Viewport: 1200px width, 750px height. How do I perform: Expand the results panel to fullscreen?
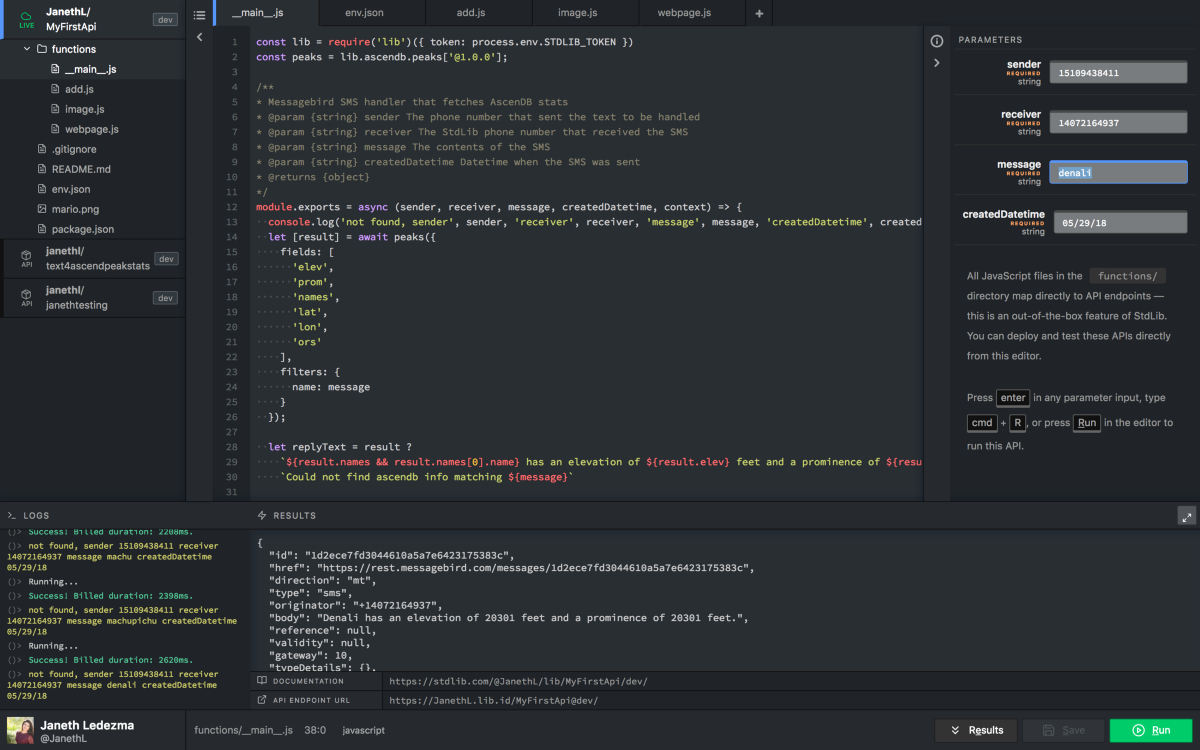coord(1187,516)
